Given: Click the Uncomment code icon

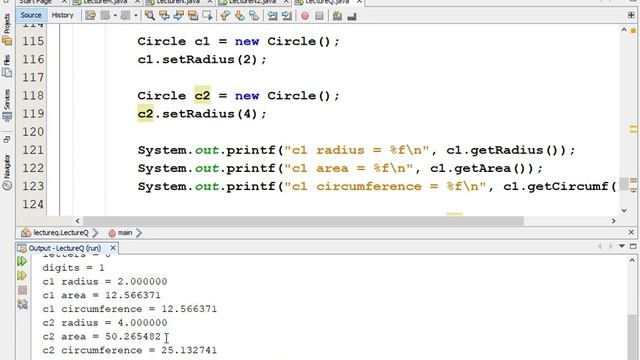Looking at the screenshot, I should (x=352, y=16).
